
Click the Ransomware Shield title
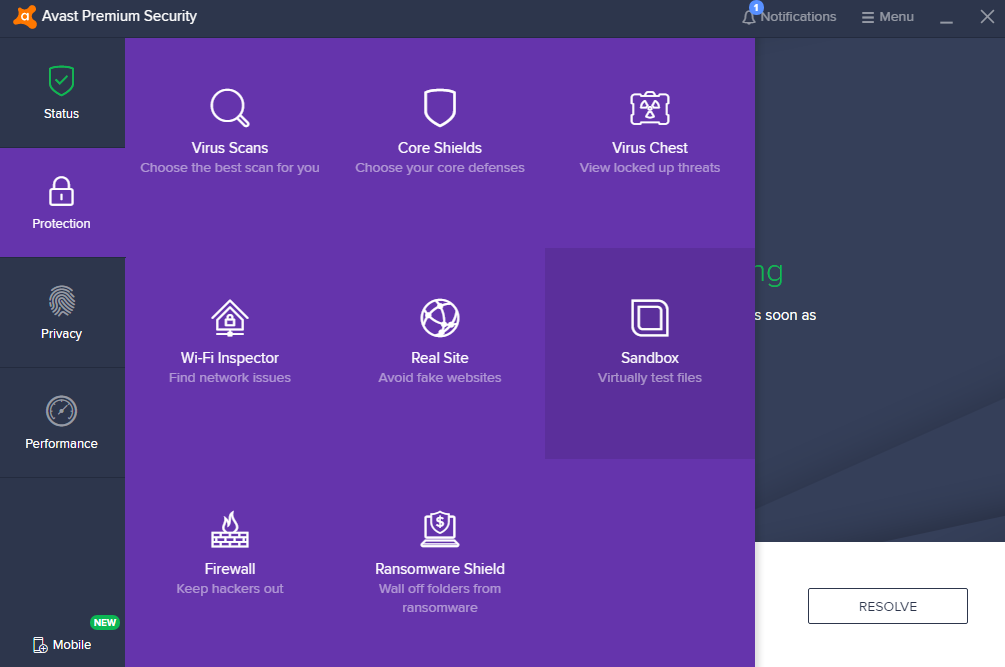tap(440, 569)
